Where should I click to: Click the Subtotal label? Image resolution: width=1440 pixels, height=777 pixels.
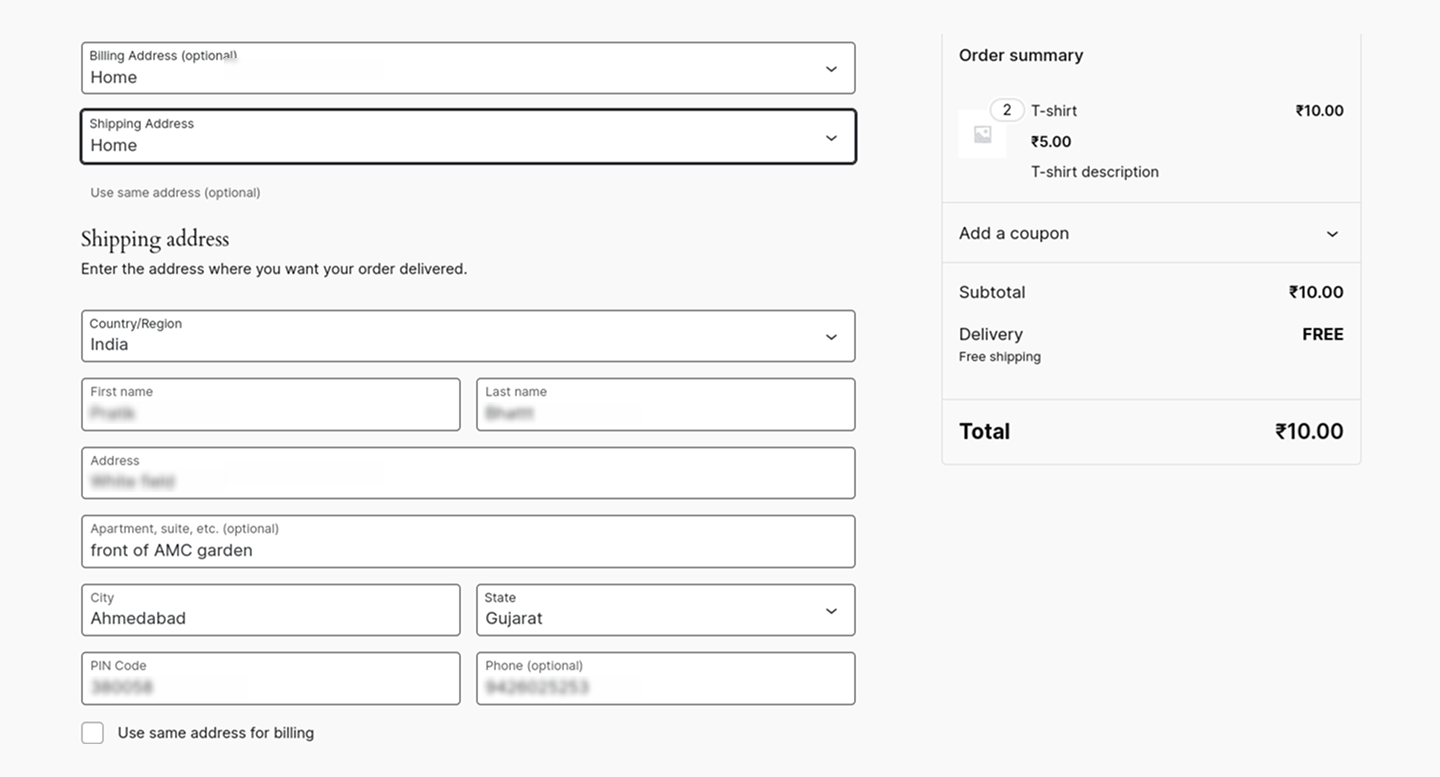coord(992,292)
